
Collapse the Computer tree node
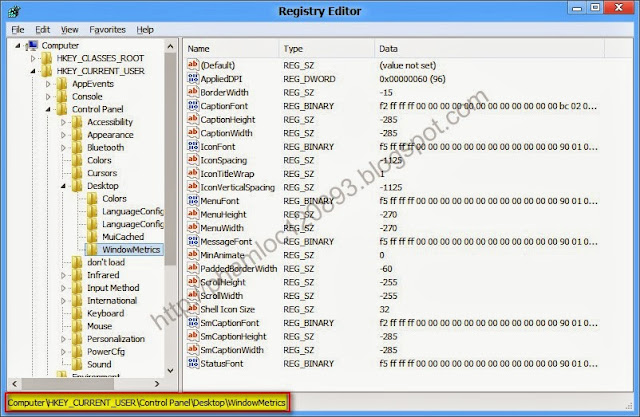tap(18, 46)
